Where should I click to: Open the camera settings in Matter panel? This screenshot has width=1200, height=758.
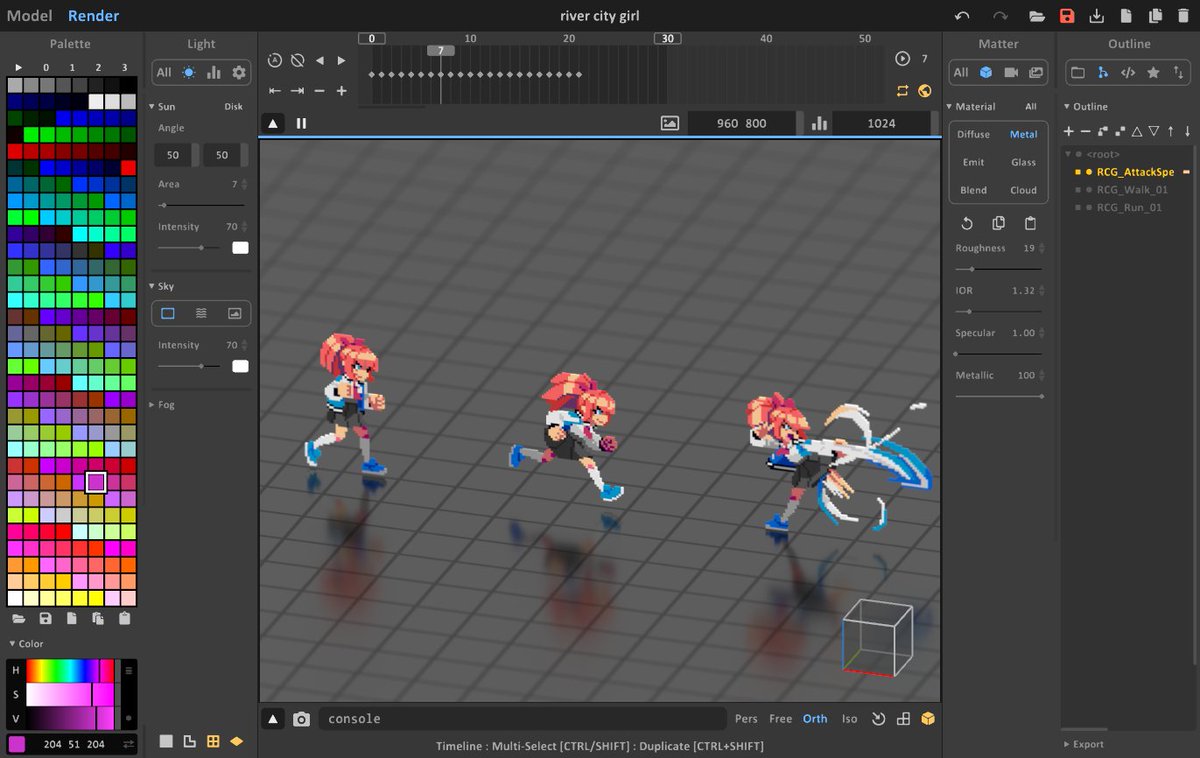(x=1011, y=72)
